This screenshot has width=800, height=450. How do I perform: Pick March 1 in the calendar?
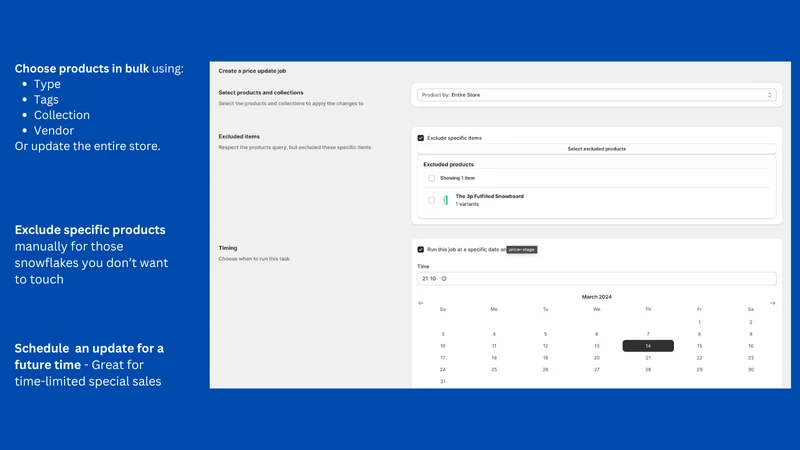pos(699,322)
